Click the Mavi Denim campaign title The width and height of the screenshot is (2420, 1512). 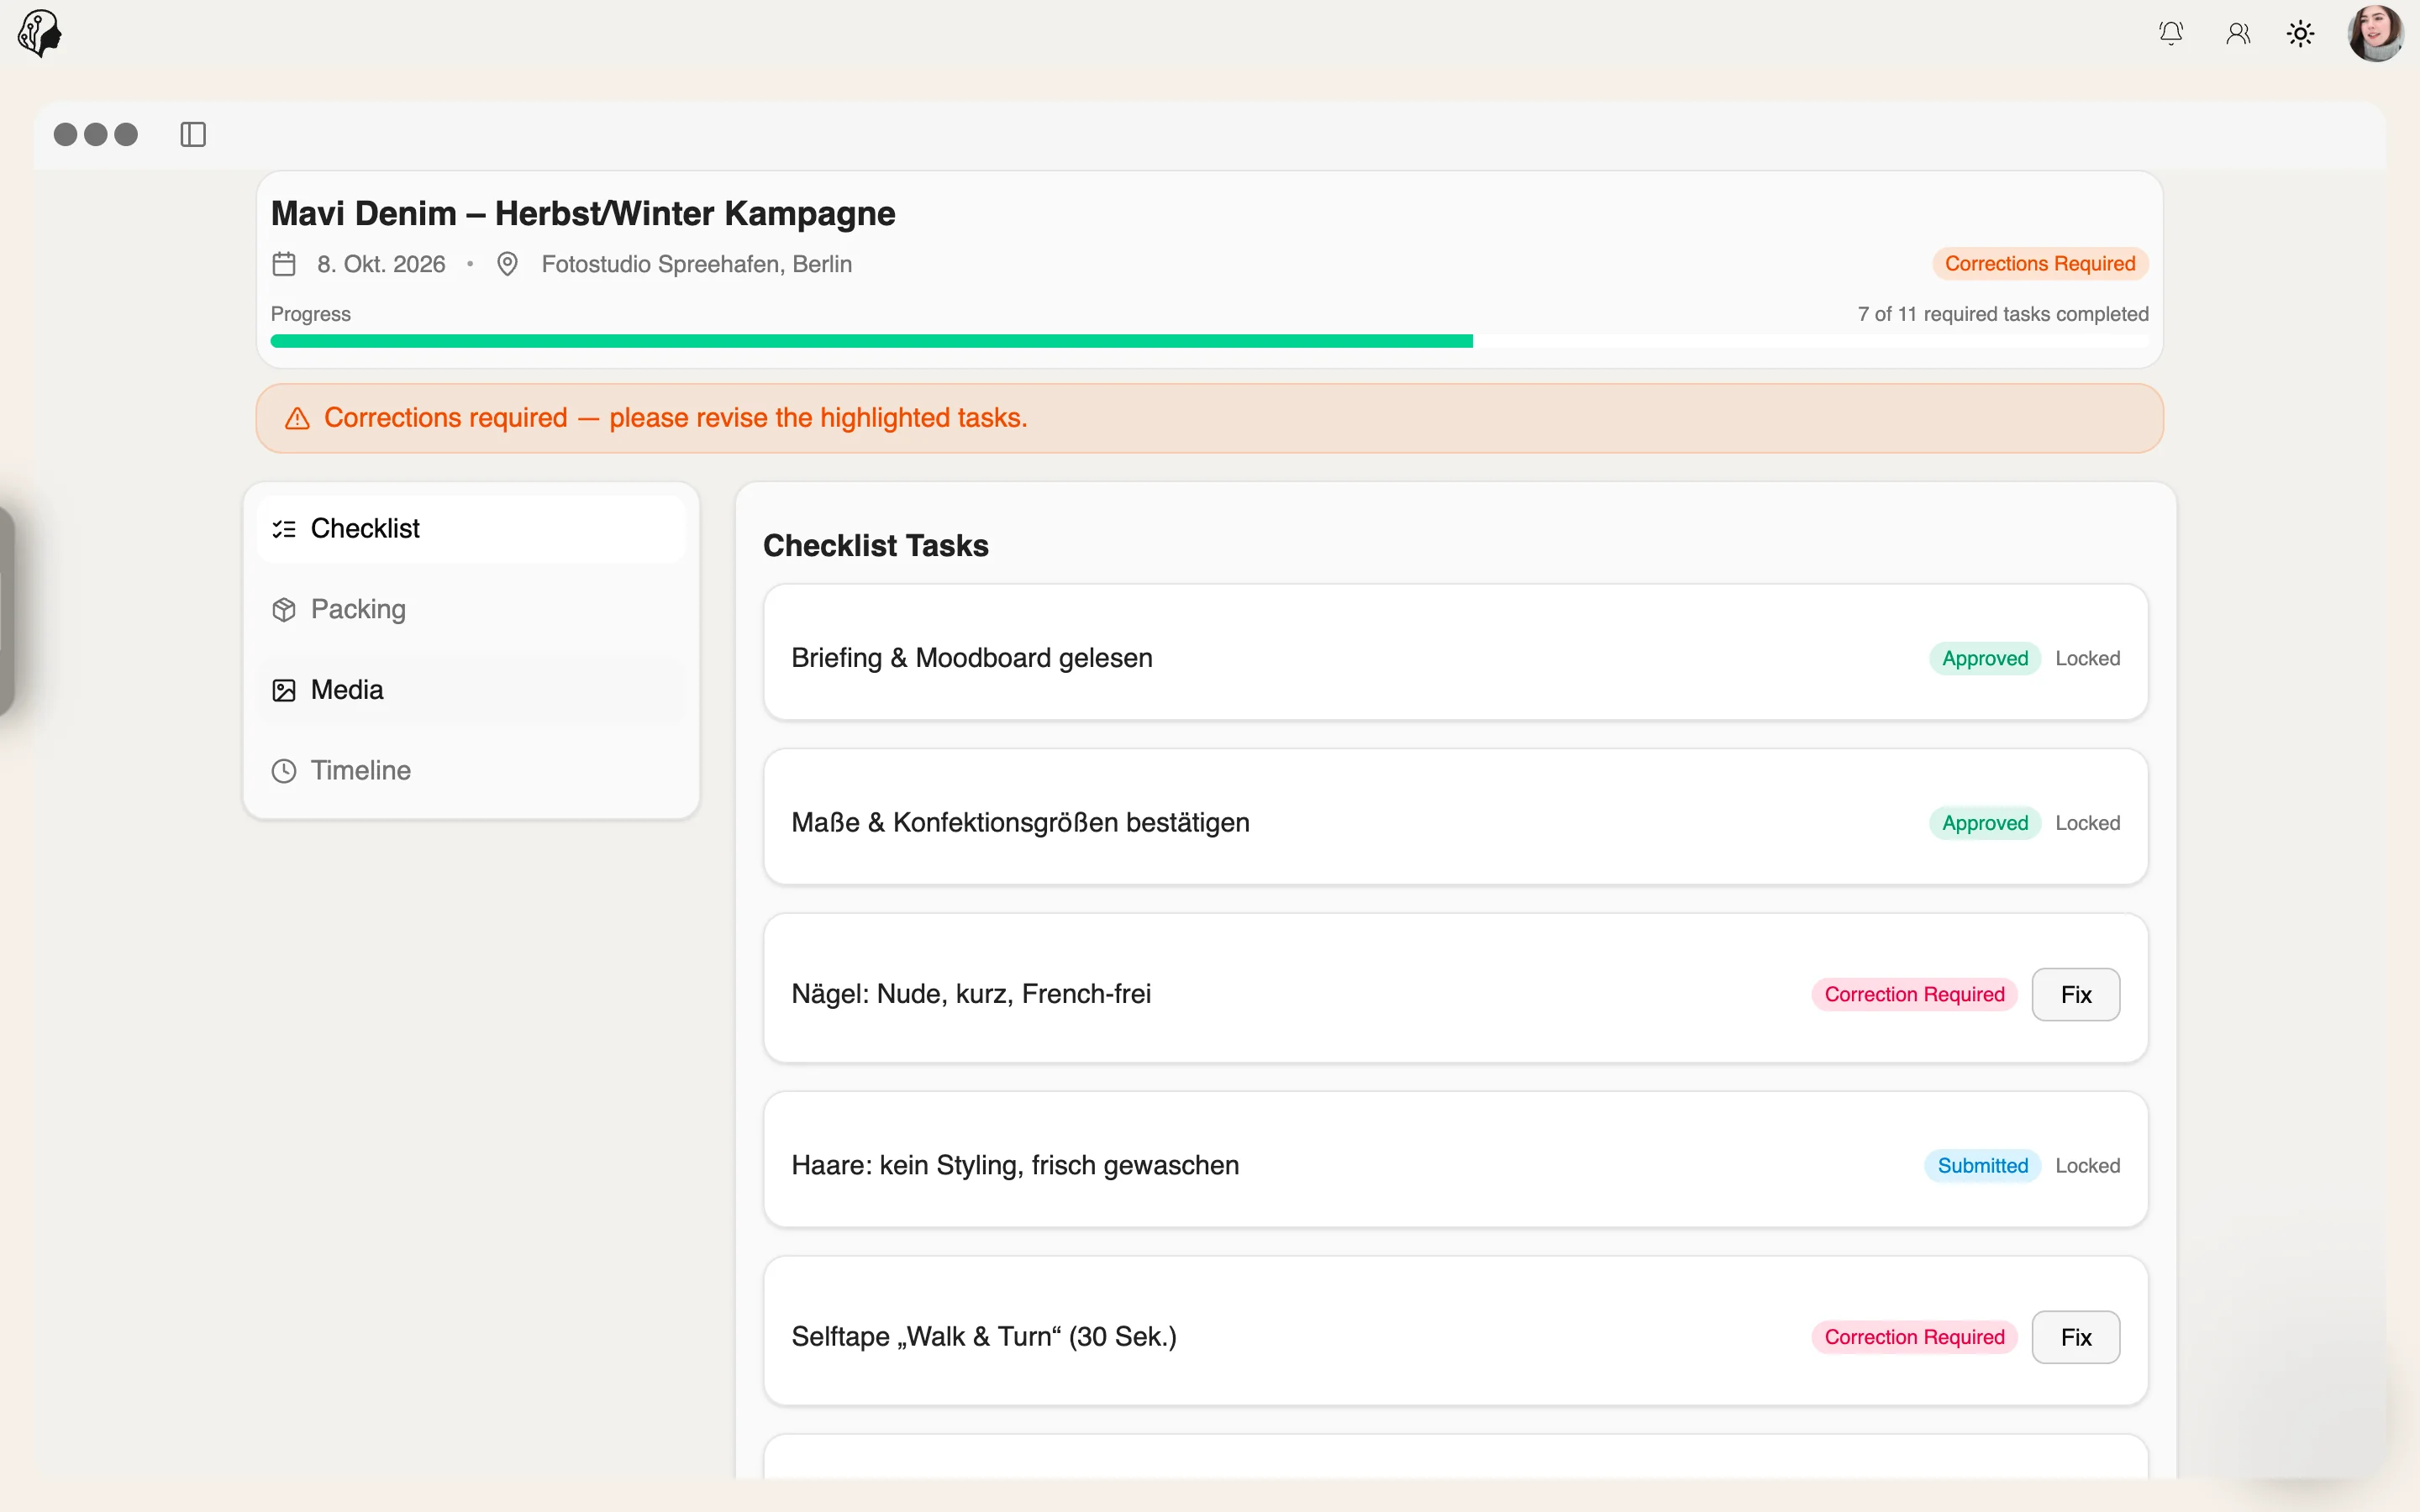click(583, 214)
